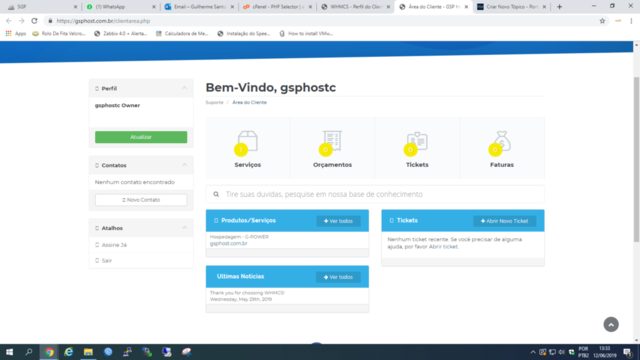This screenshot has height=360, width=640.
Task: Open the Orçamentos receipt icon
Action: point(332,141)
